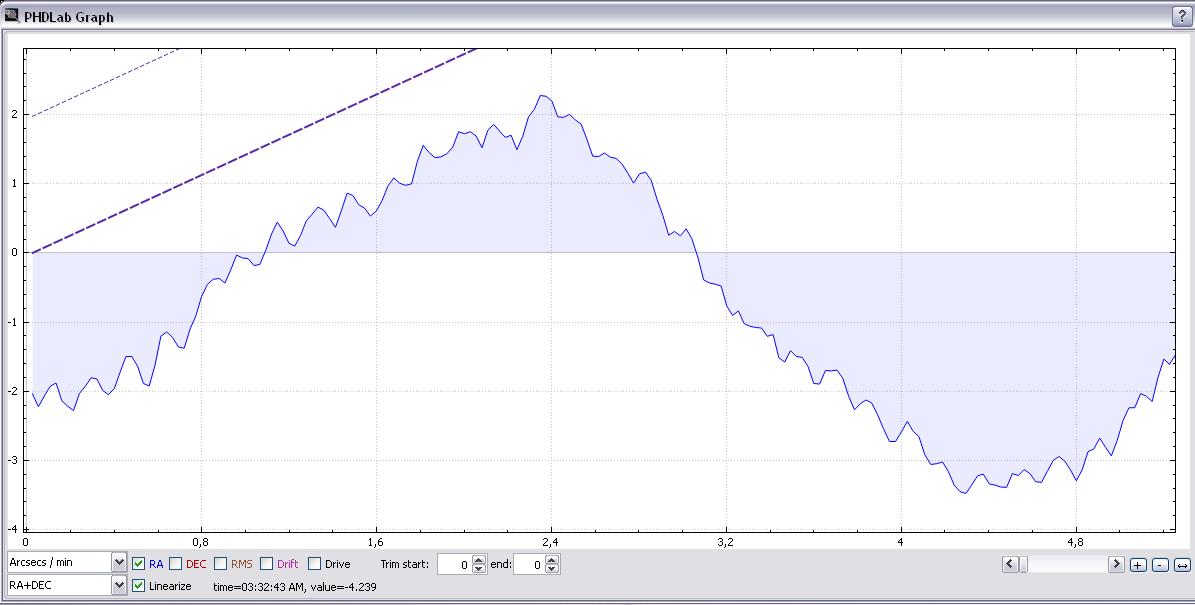Image resolution: width=1195 pixels, height=605 pixels.
Task: Click the horizontal scrollbar track
Action: coord(1068,564)
